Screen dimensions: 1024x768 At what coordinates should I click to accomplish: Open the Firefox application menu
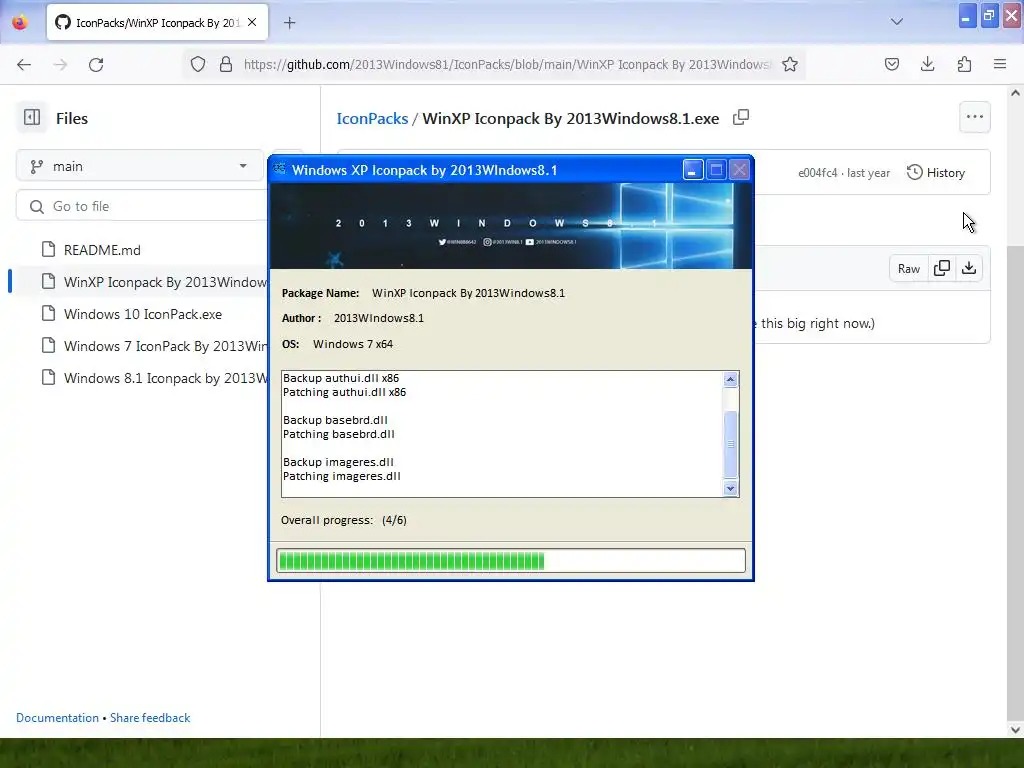1000,64
